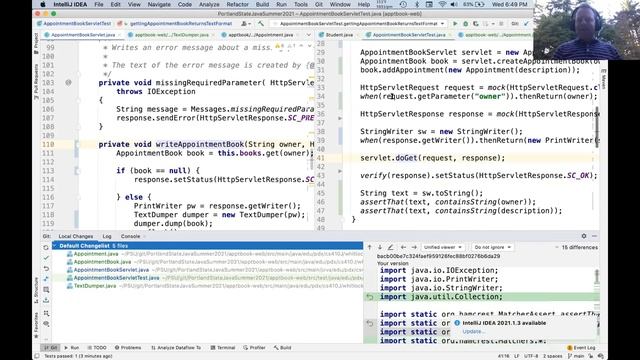Screen dimensions: 640x360
Task: Switch to Student.java editor tab
Action: [x=336, y=35]
